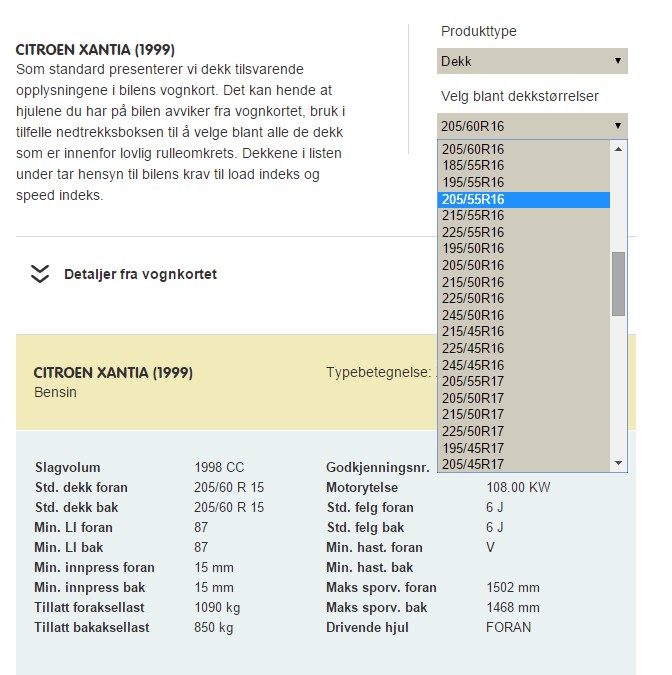
Task: Select 205/60R16 in the size list
Action: click(523, 149)
